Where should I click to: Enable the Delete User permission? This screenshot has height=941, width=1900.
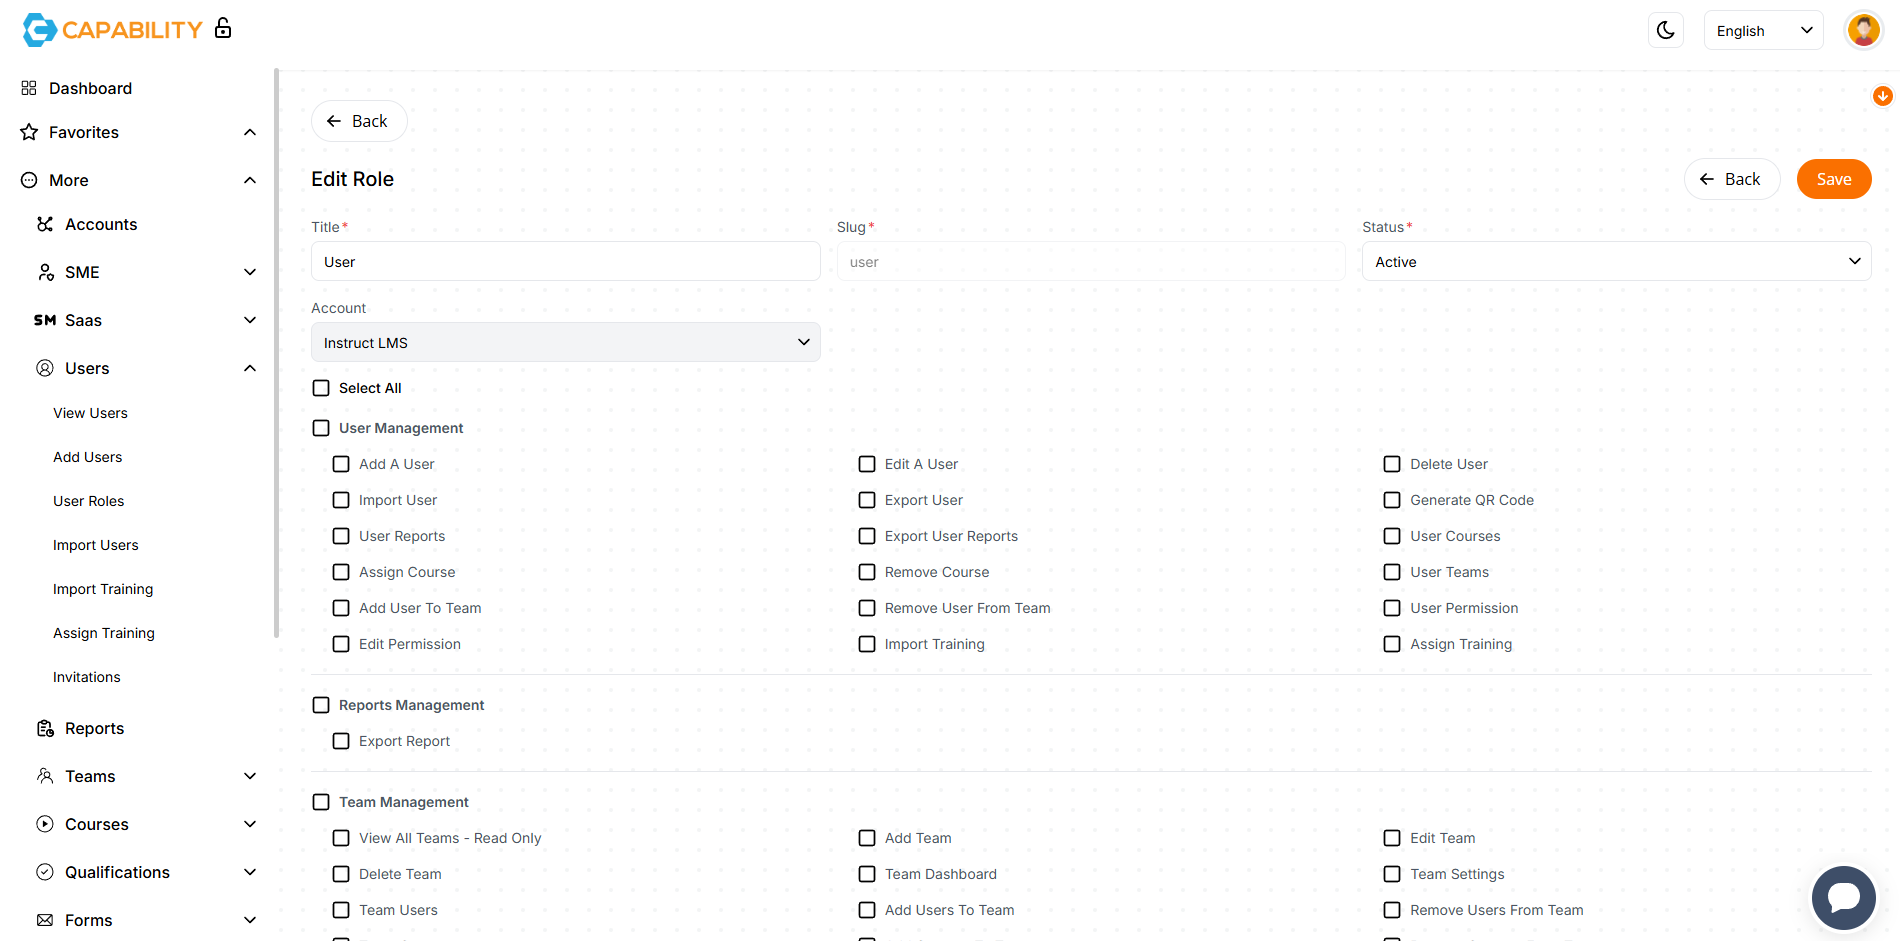pyautogui.click(x=1392, y=464)
